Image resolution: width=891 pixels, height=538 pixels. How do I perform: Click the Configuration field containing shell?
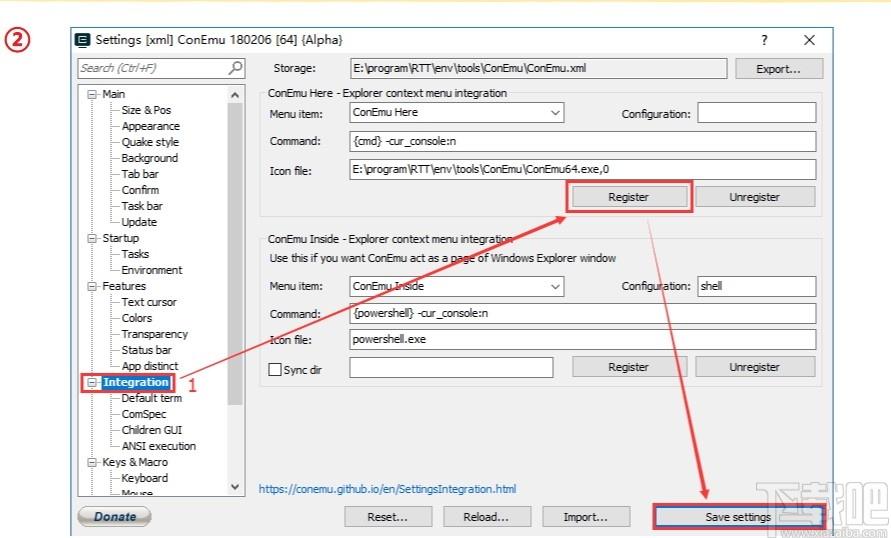tap(757, 286)
